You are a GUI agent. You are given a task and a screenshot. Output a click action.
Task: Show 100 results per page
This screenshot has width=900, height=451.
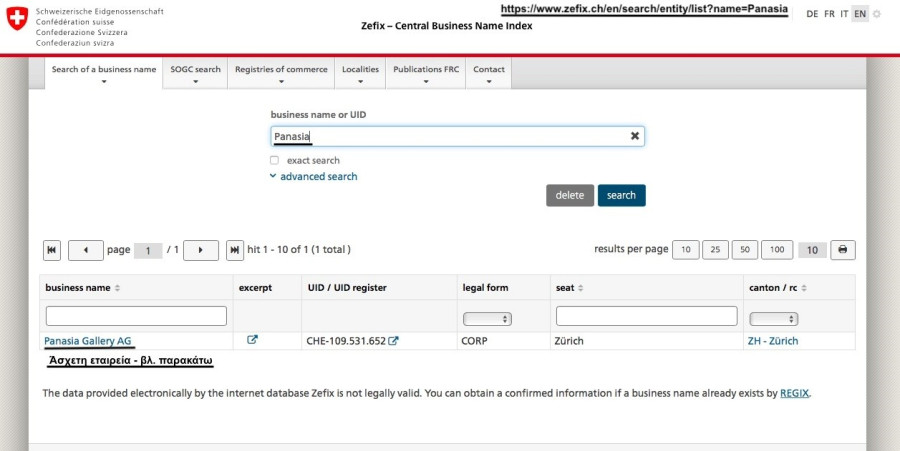pos(777,250)
